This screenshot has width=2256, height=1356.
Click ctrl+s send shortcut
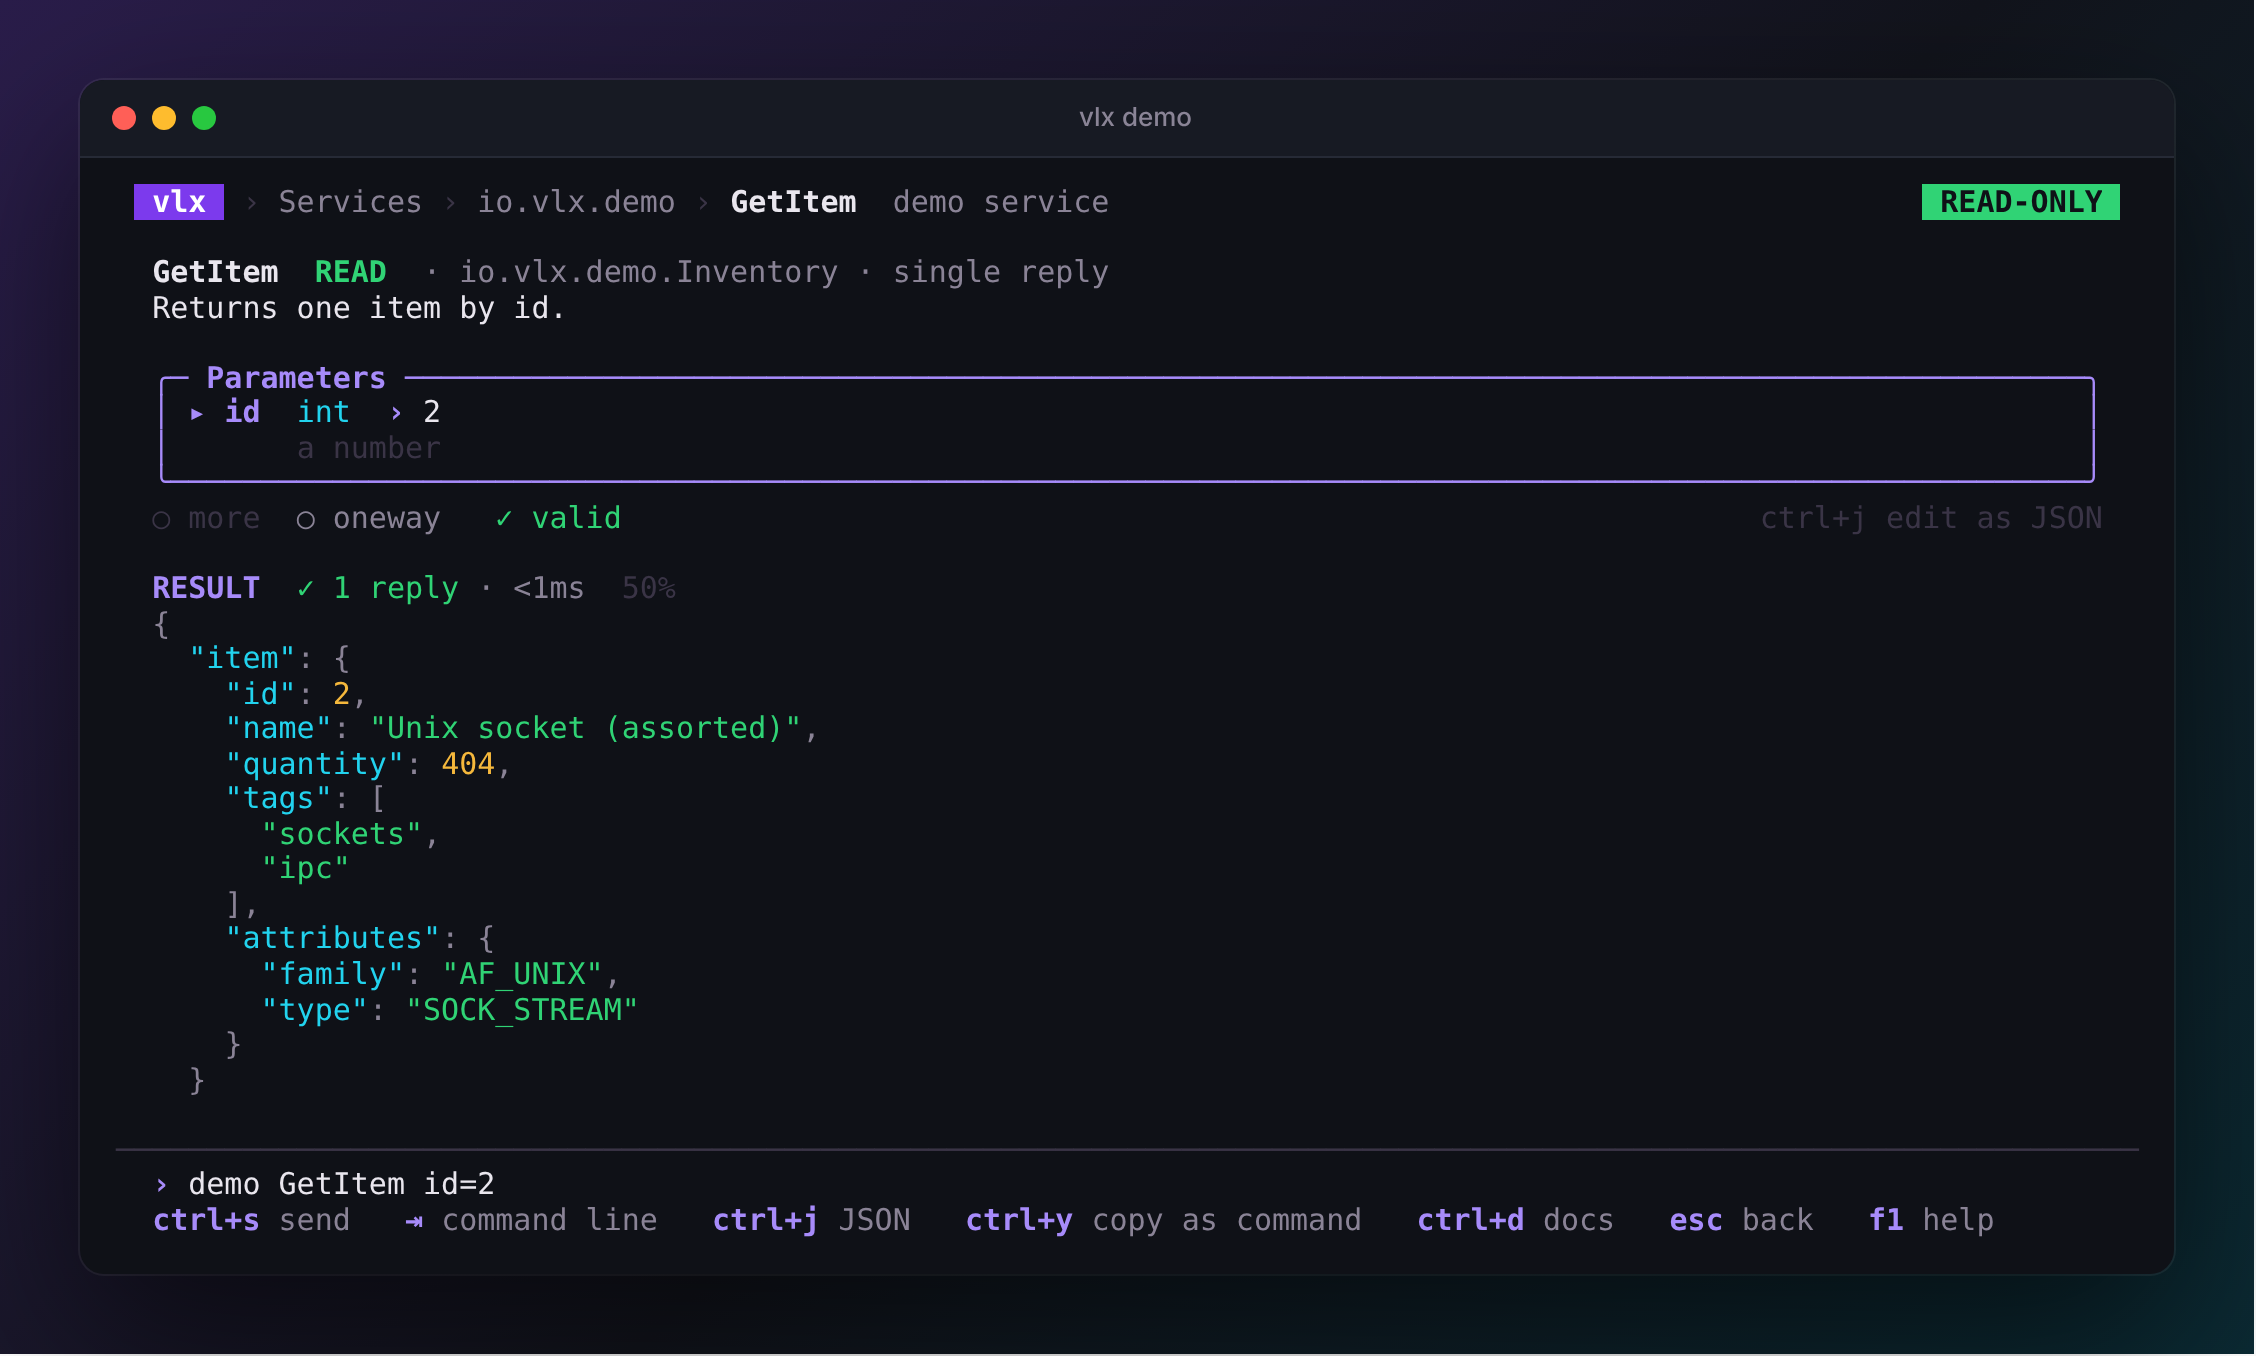coord(251,1220)
